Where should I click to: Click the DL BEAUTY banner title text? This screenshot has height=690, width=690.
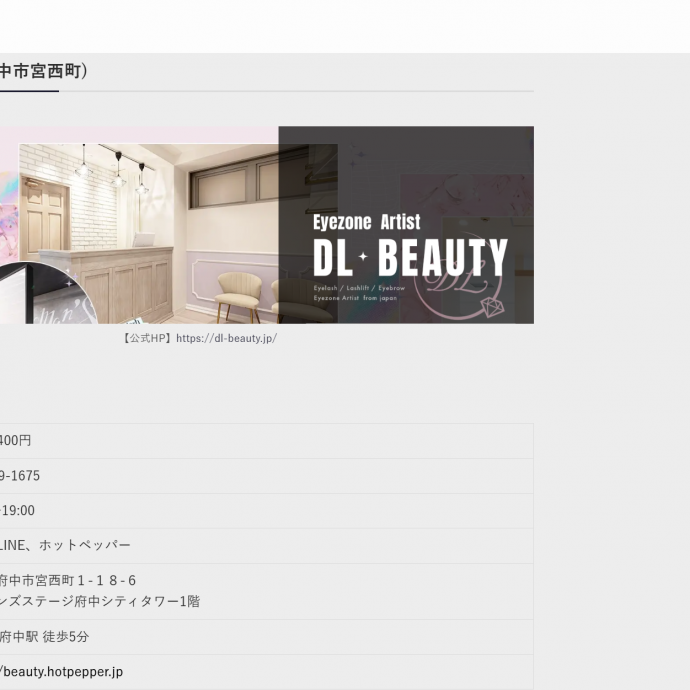(x=410, y=258)
